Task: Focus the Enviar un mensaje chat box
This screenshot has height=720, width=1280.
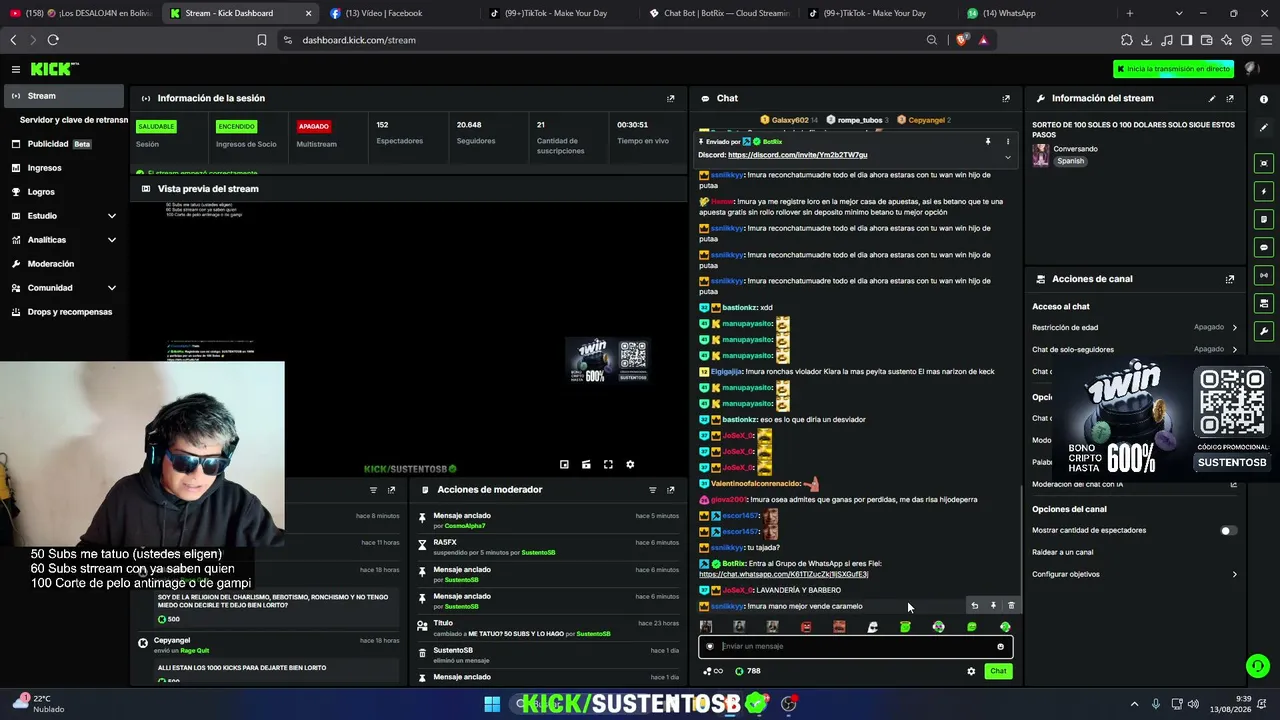Action: tap(855, 646)
